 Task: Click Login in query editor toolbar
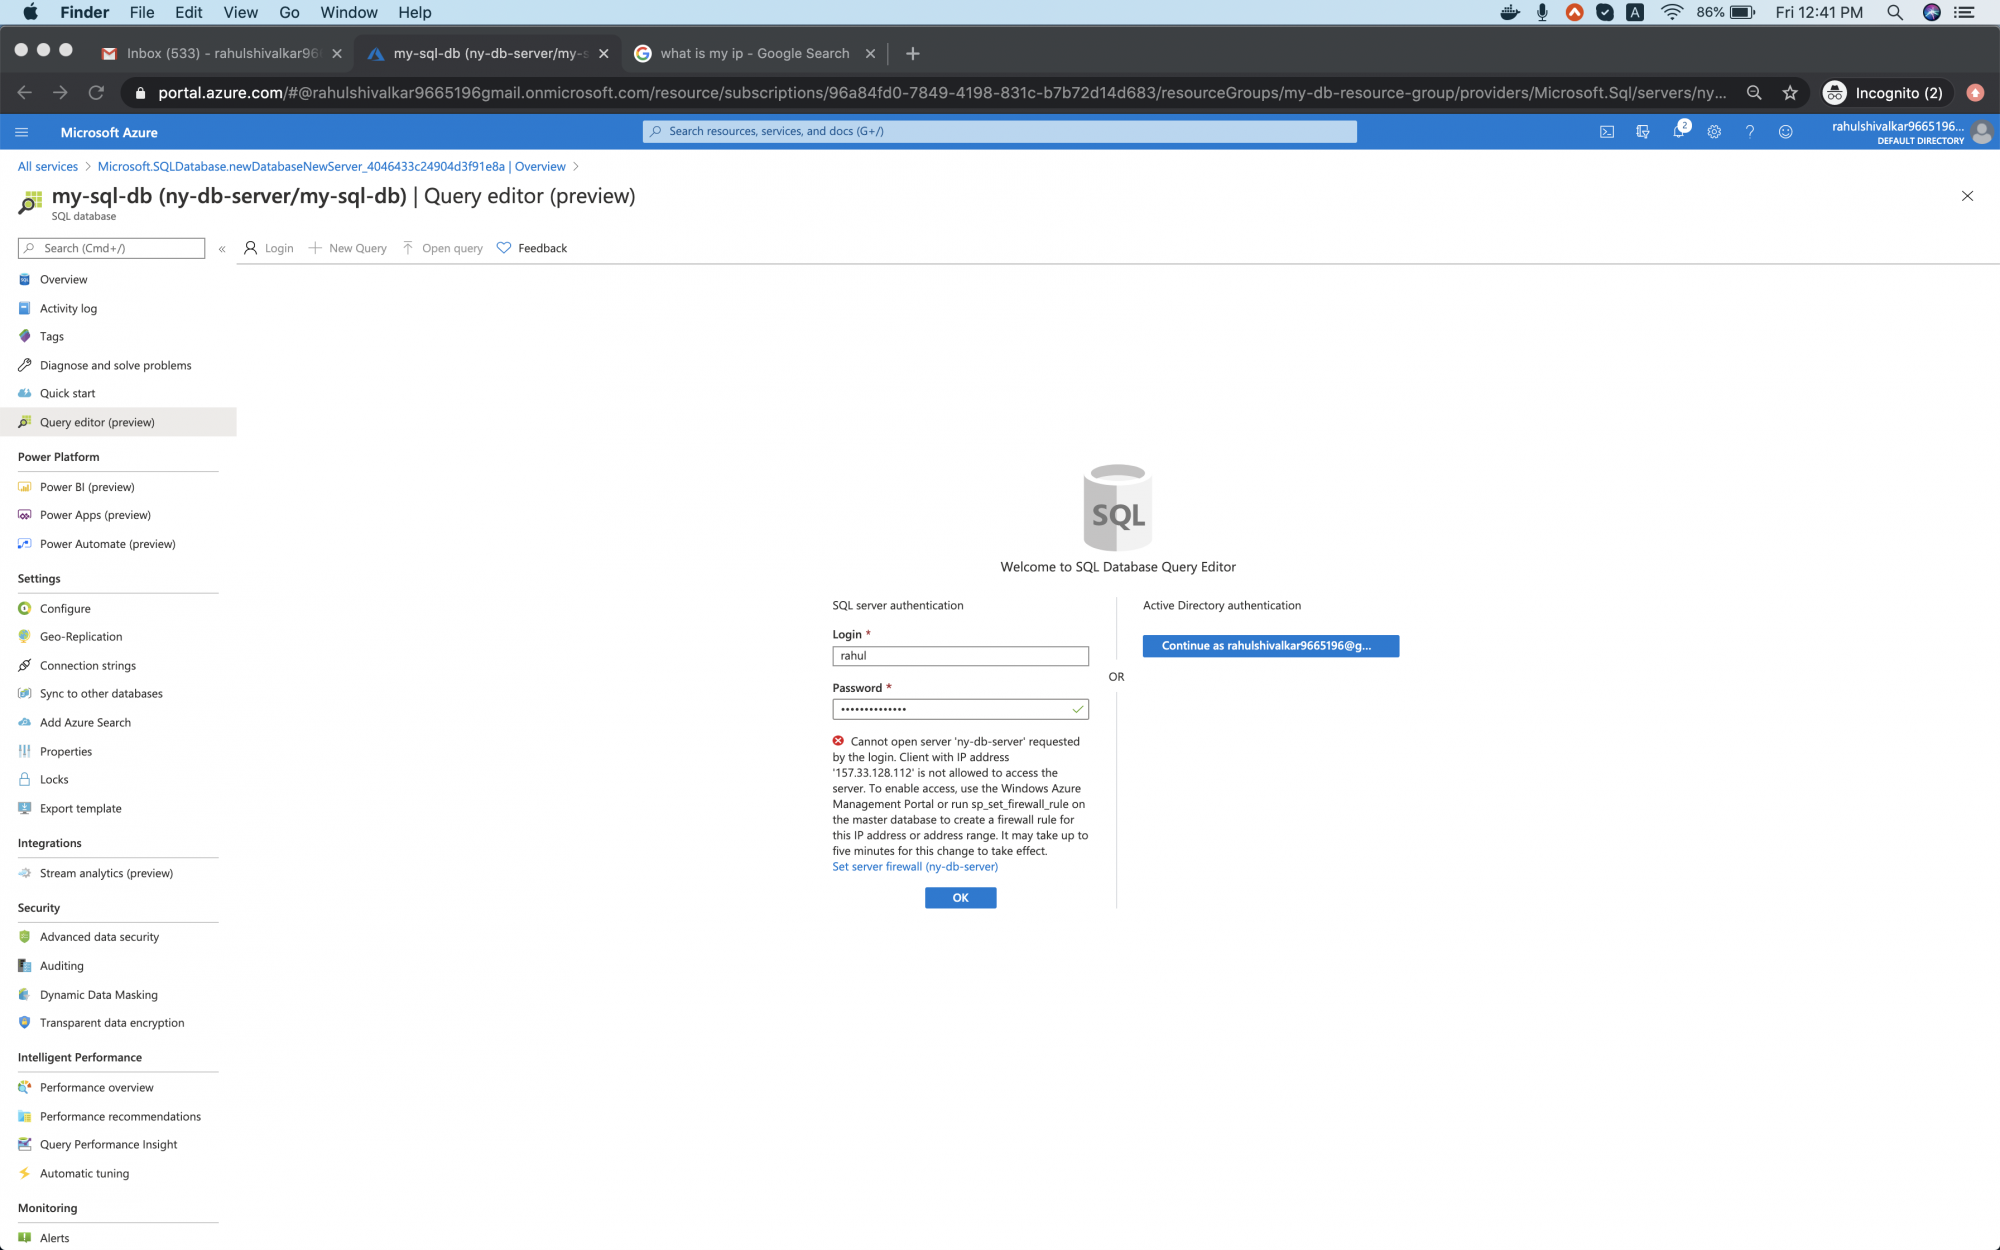[269, 248]
